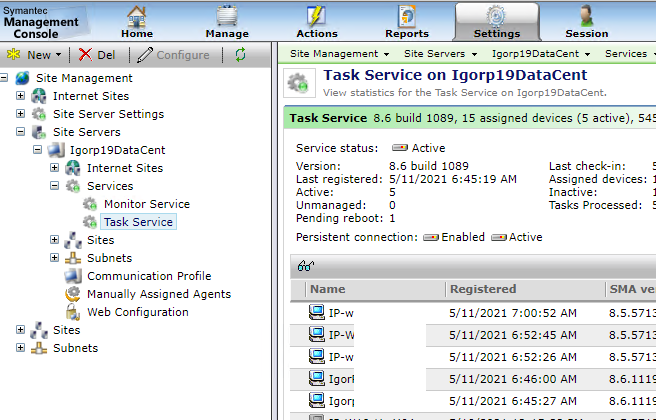The width and height of the screenshot is (656, 420).
Task: Click the Web Configuration padlock icon
Action: tap(73, 312)
